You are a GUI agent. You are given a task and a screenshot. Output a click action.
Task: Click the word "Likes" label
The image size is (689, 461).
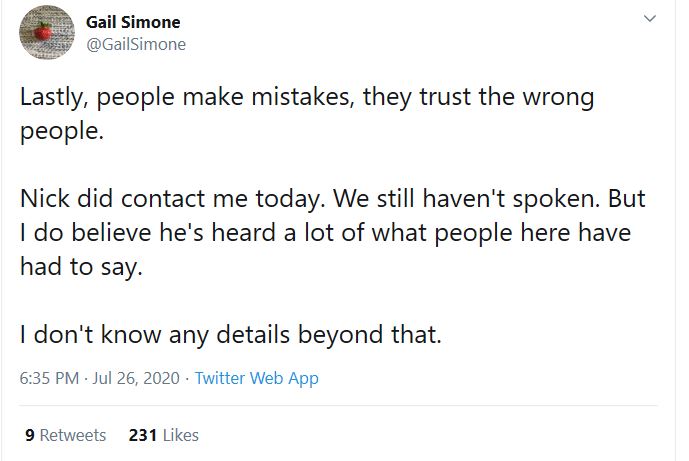[179, 435]
